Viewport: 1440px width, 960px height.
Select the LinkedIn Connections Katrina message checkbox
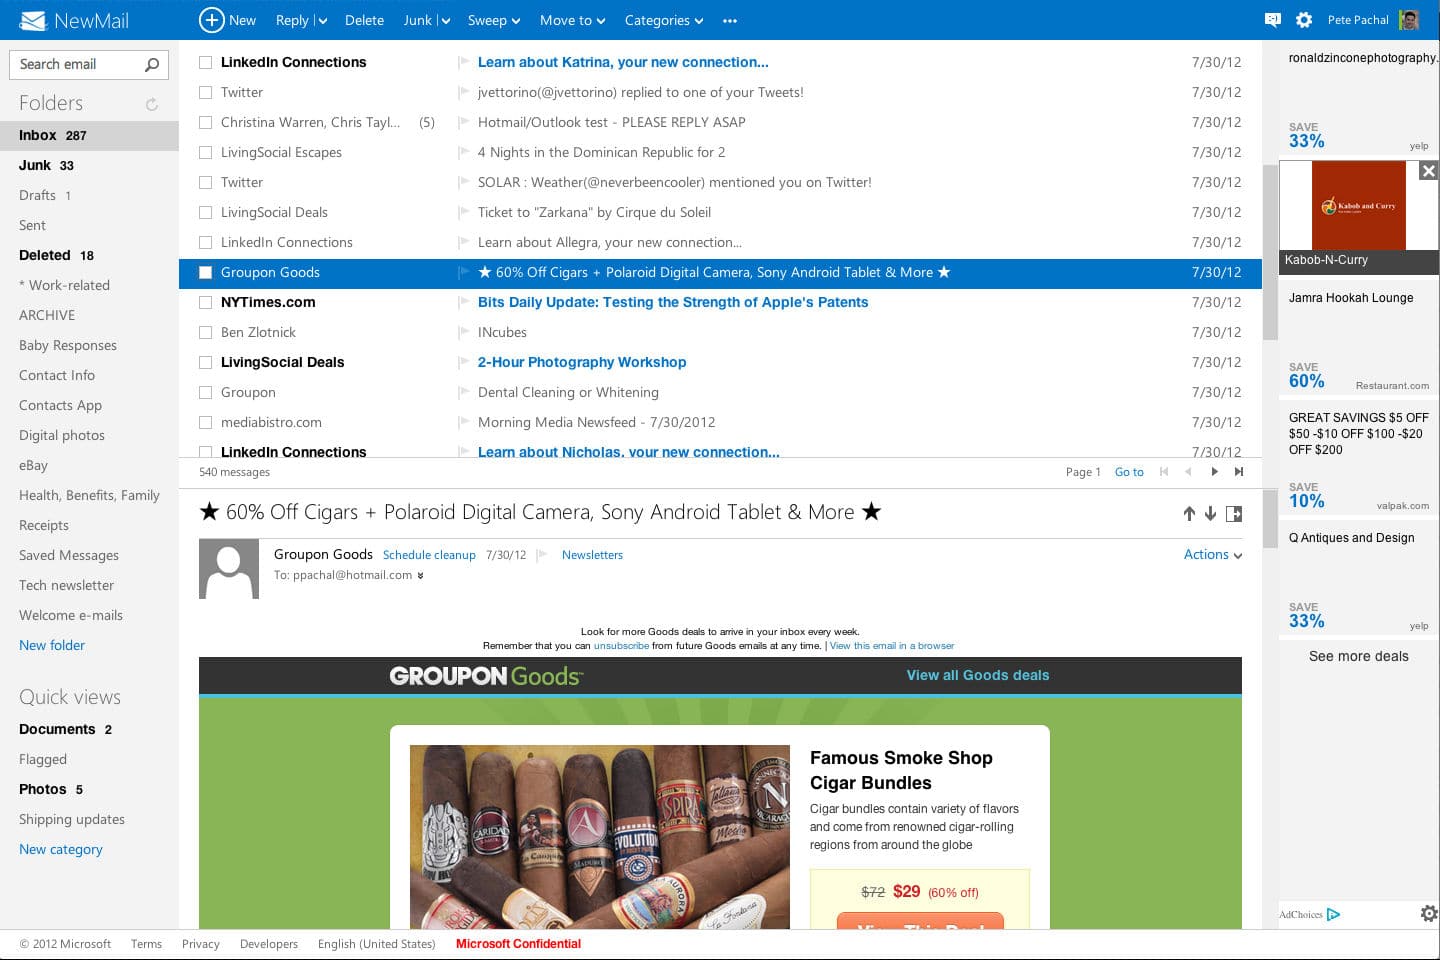(x=205, y=62)
